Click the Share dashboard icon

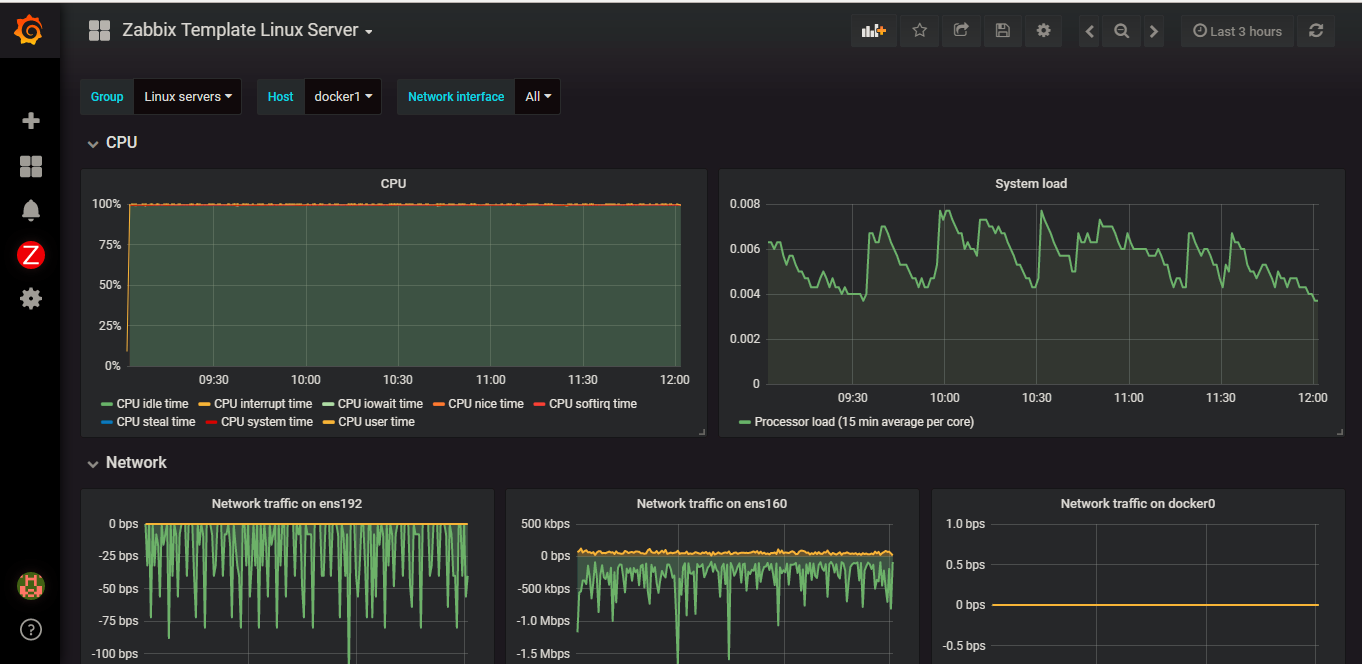tap(961, 31)
